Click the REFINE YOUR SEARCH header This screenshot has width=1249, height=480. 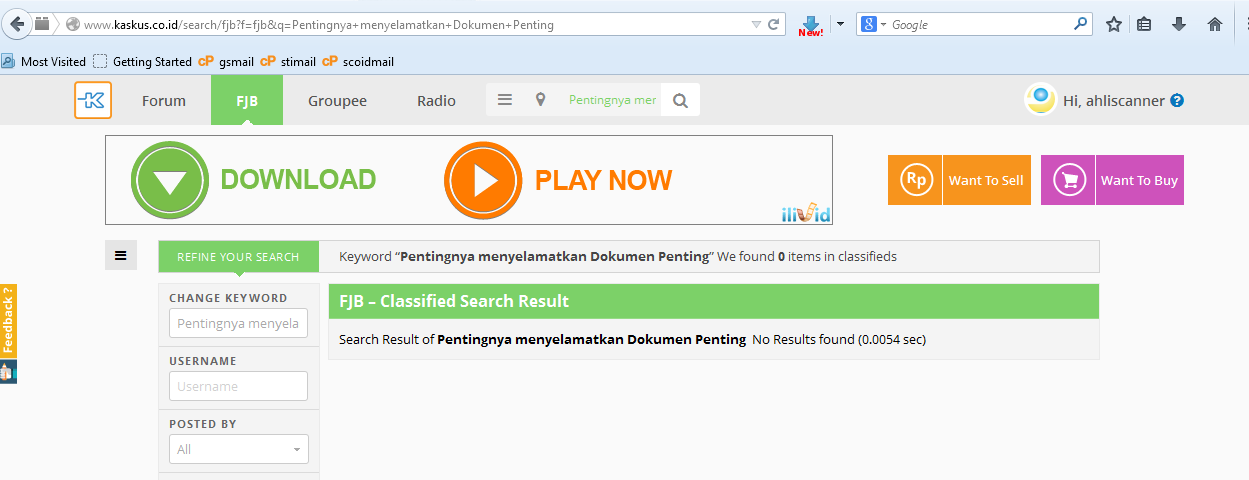coord(238,257)
